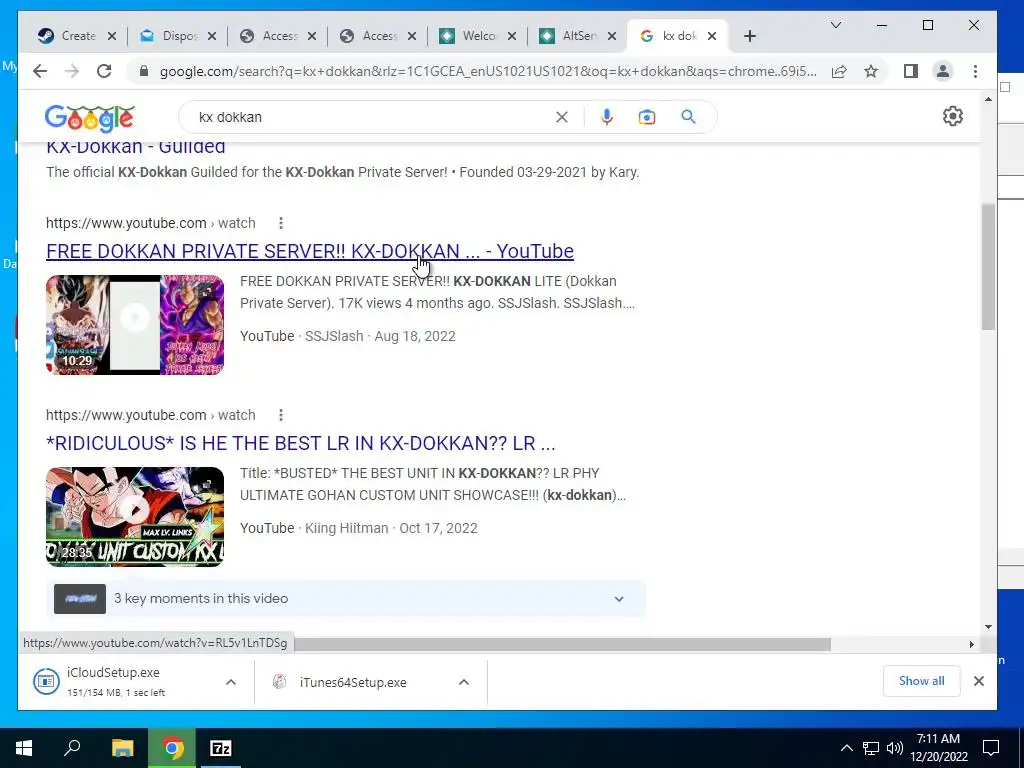Share this page from the address bar
The width and height of the screenshot is (1024, 768).
[x=839, y=71]
